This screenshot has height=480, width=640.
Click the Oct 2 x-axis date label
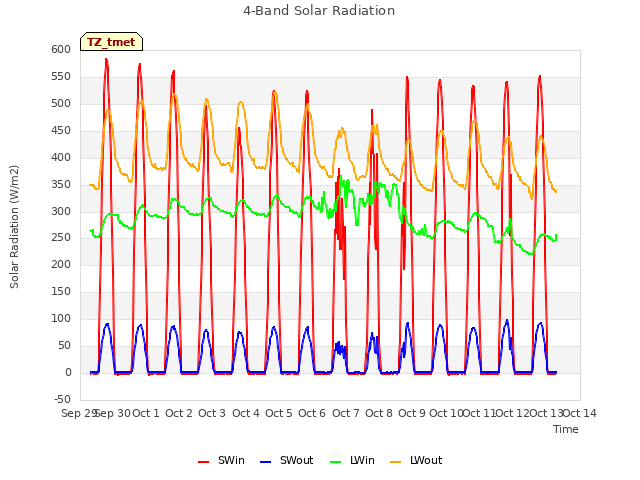(x=179, y=413)
